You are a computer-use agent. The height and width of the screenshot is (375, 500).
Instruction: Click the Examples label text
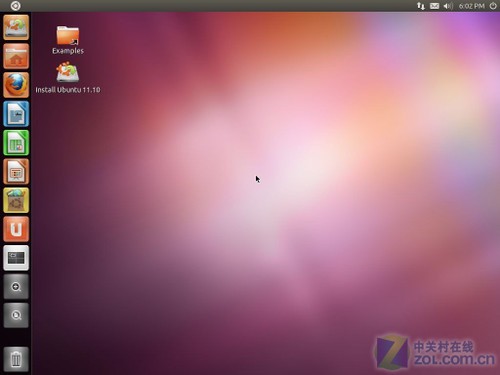coord(68,51)
